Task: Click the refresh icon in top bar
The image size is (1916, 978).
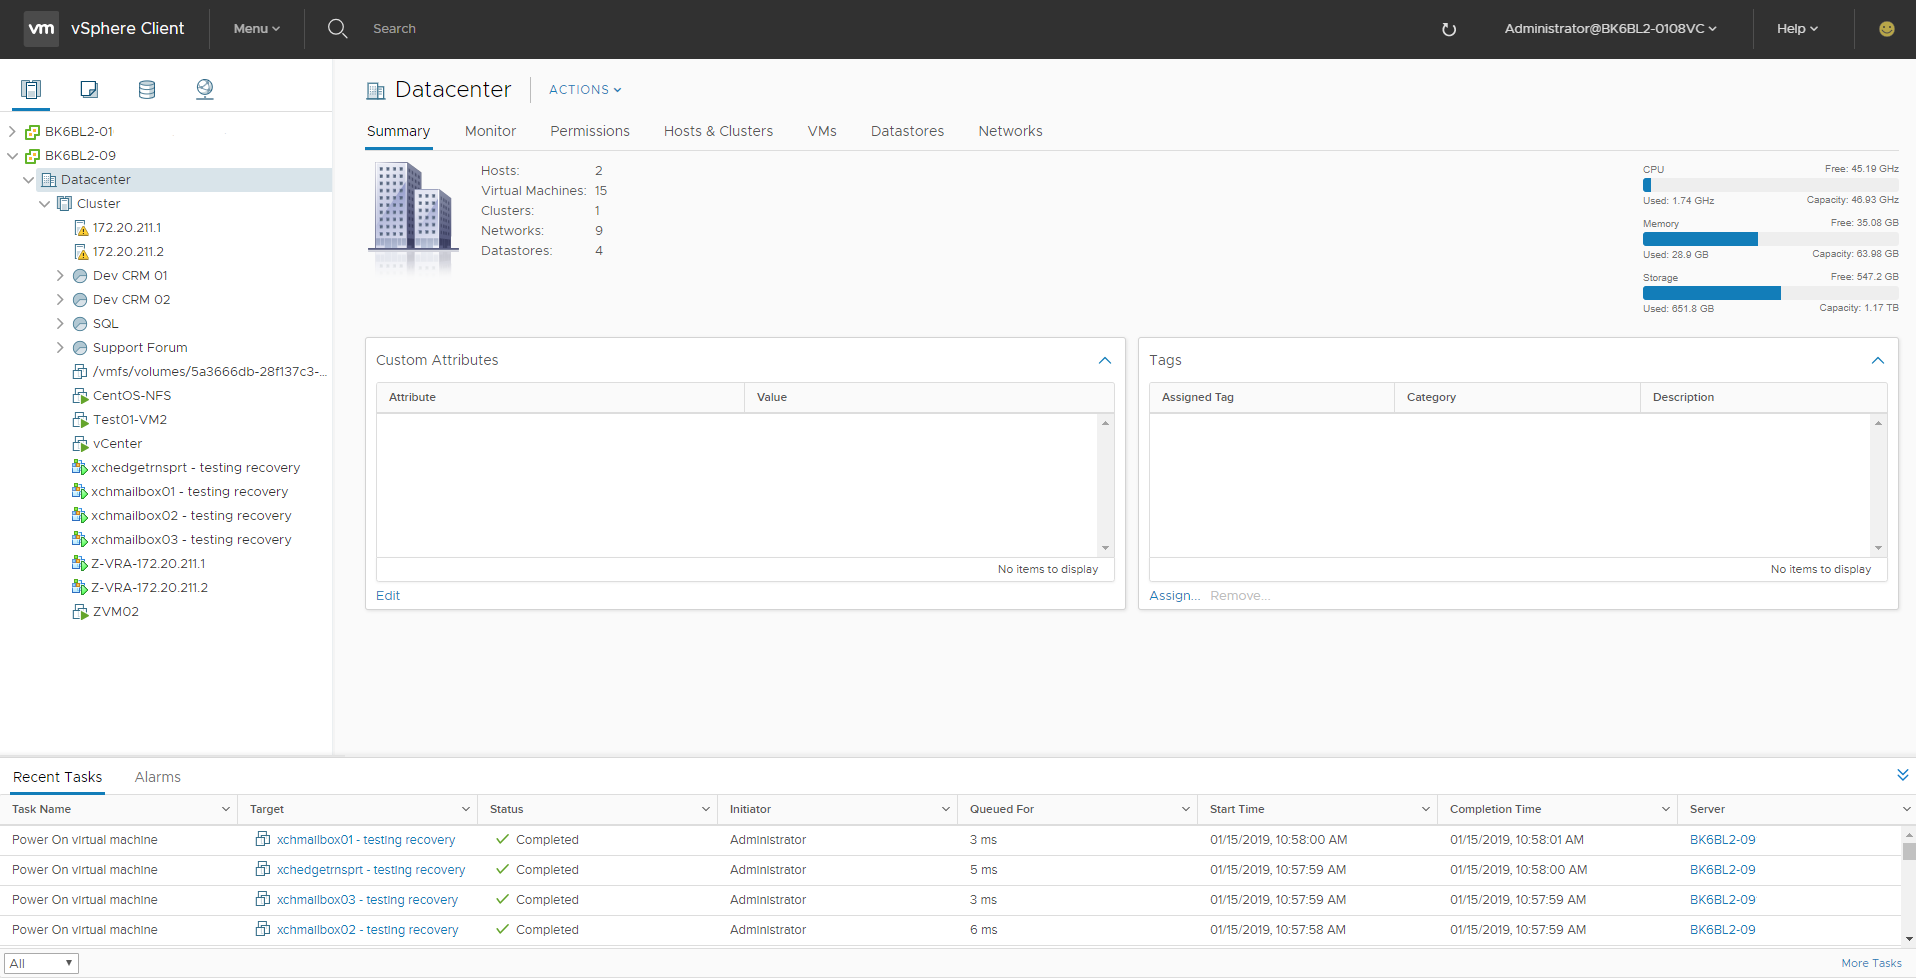Action: [1448, 30]
